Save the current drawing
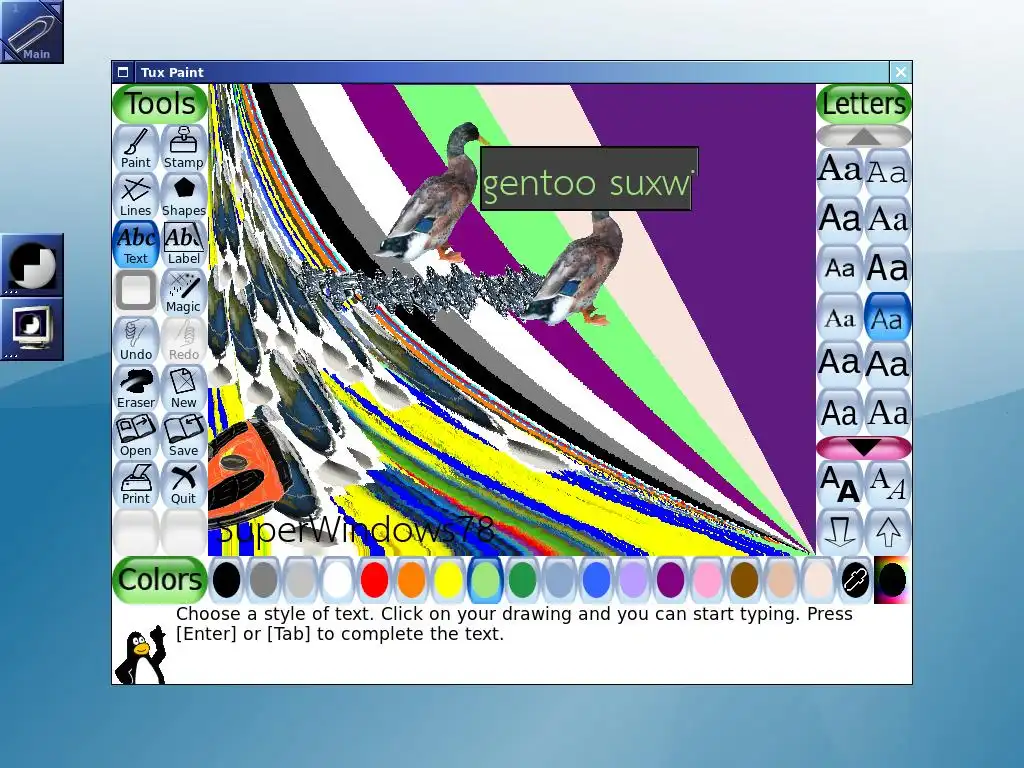This screenshot has height=768, width=1024. click(x=184, y=436)
